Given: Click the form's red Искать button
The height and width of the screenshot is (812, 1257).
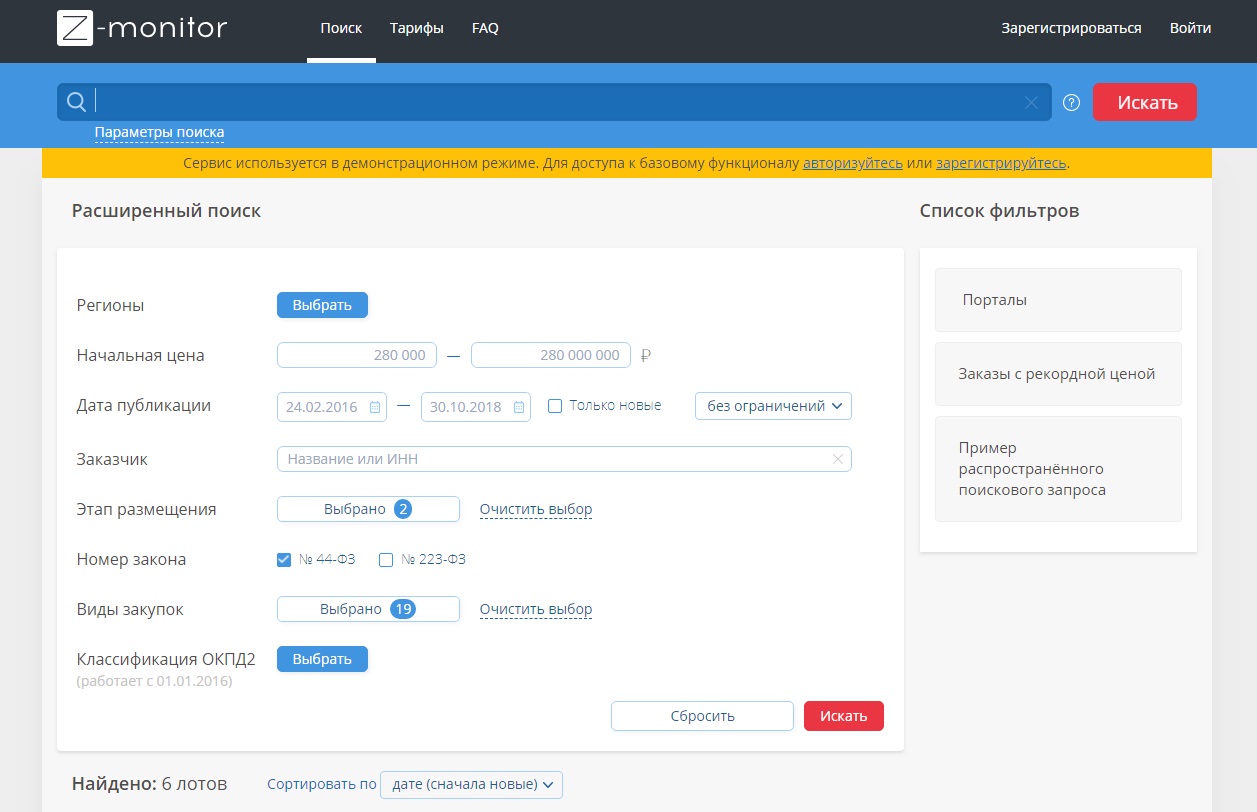Looking at the screenshot, I should pyautogui.click(x=844, y=716).
